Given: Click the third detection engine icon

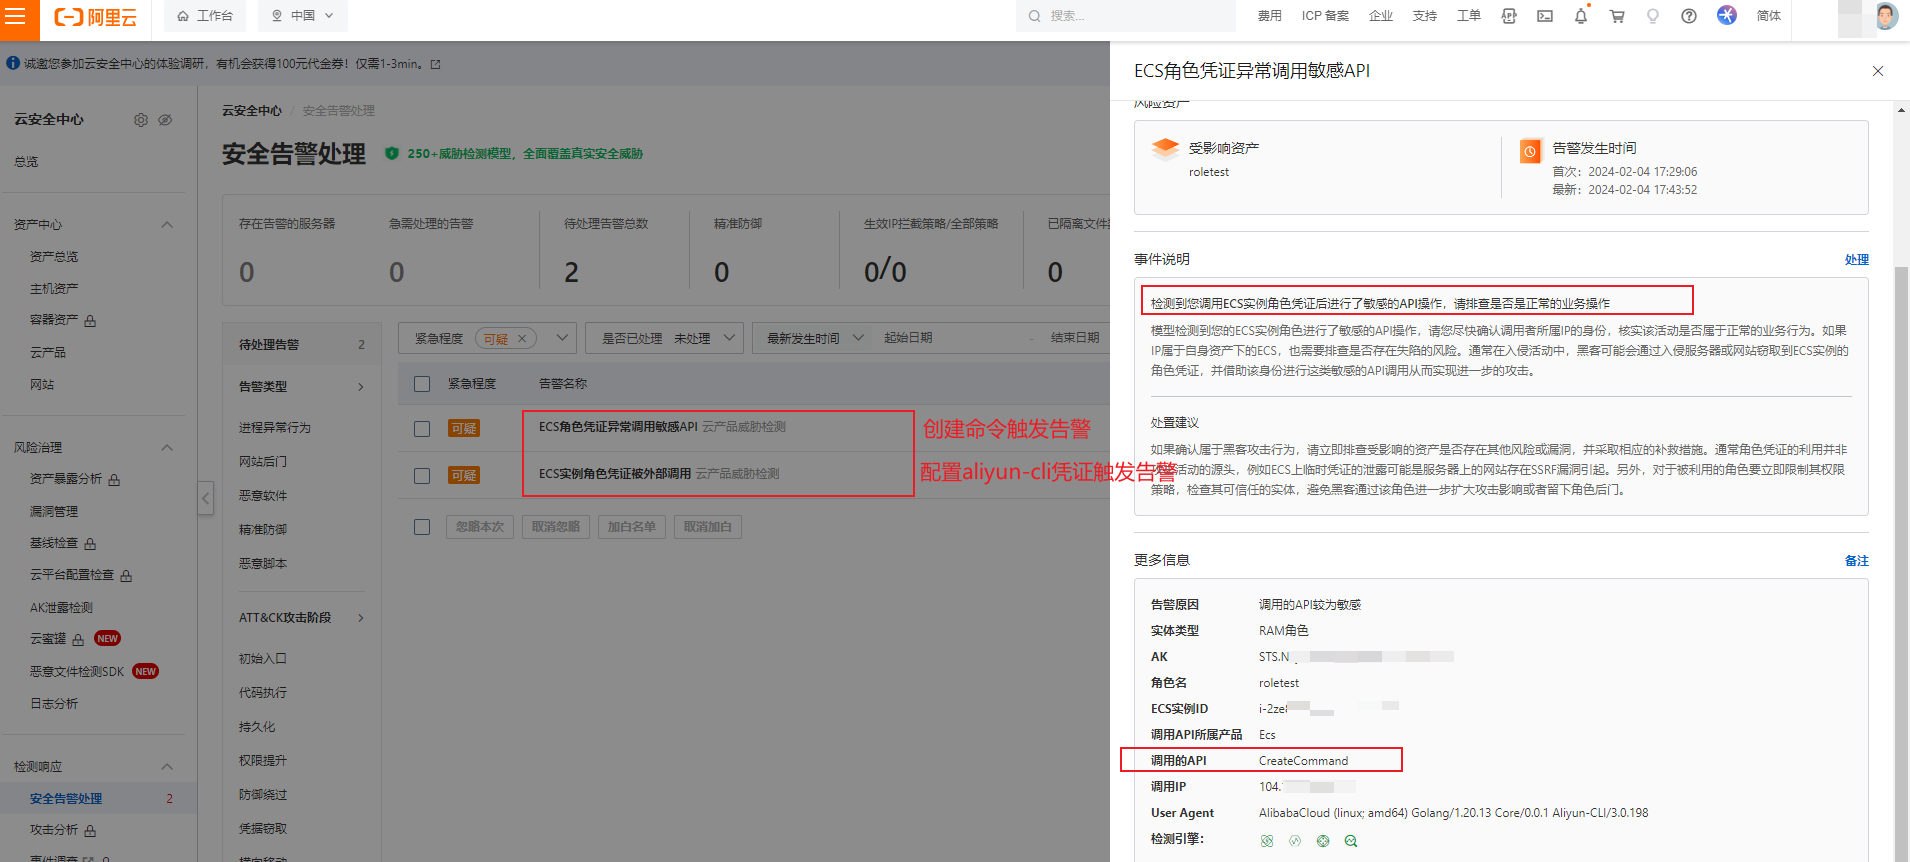Looking at the screenshot, I should click(1323, 841).
